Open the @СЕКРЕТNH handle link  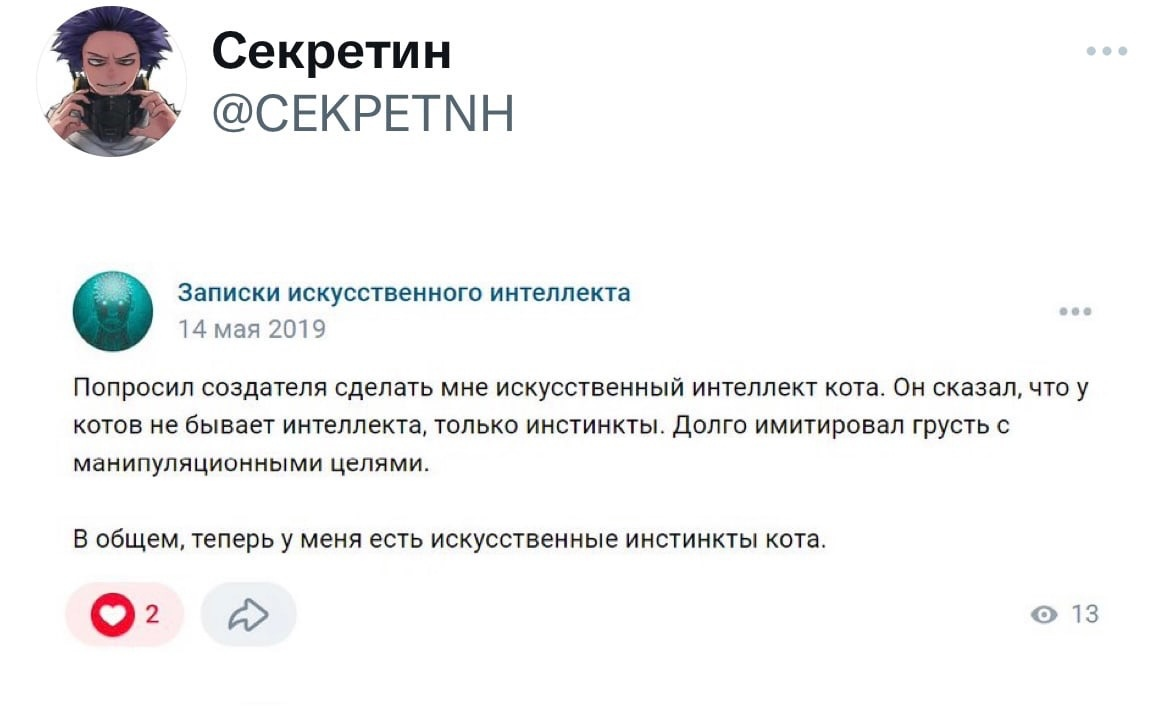click(x=363, y=113)
